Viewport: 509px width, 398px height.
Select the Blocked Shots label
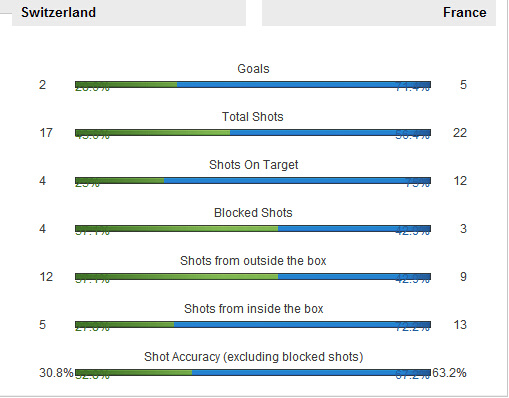(253, 213)
